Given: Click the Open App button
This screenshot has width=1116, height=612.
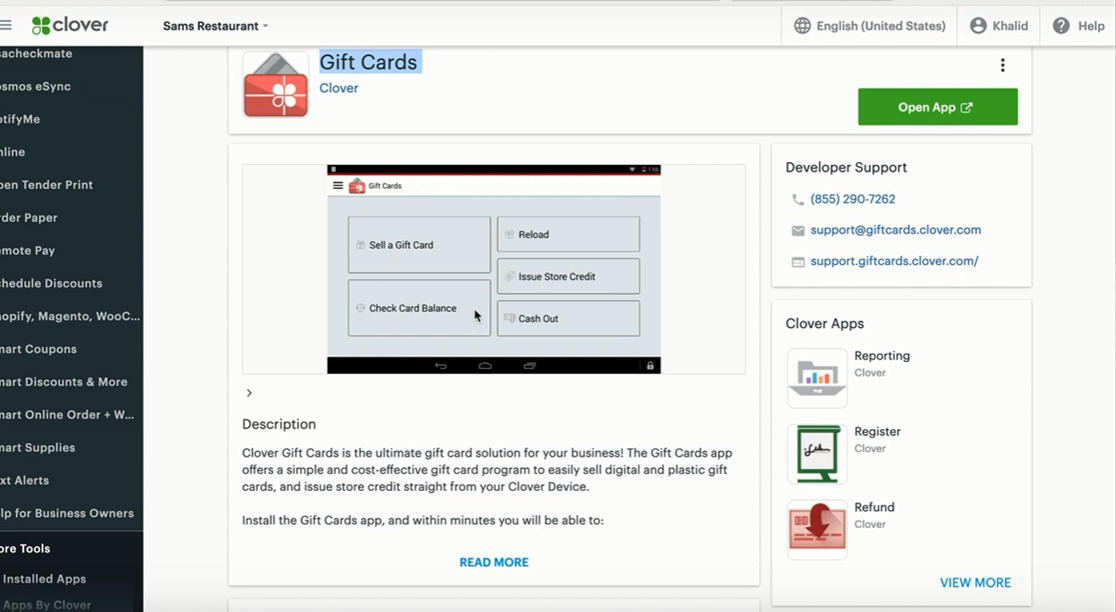Looking at the screenshot, I should pyautogui.click(x=937, y=107).
